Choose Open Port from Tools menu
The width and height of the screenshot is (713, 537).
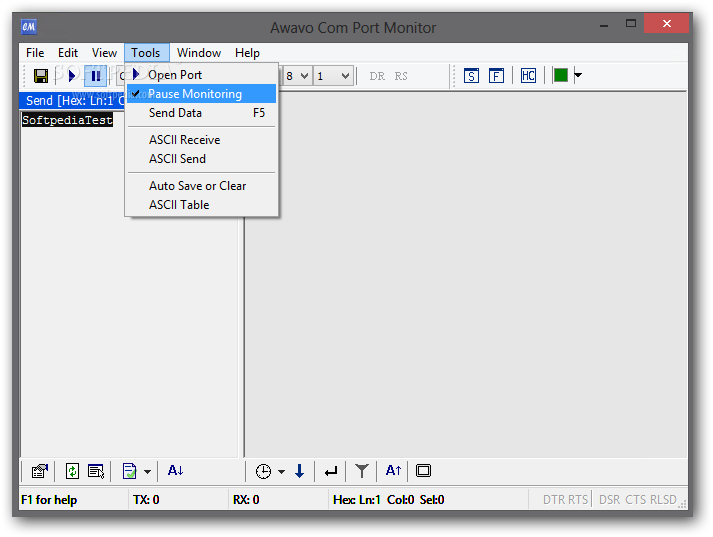coord(201,75)
